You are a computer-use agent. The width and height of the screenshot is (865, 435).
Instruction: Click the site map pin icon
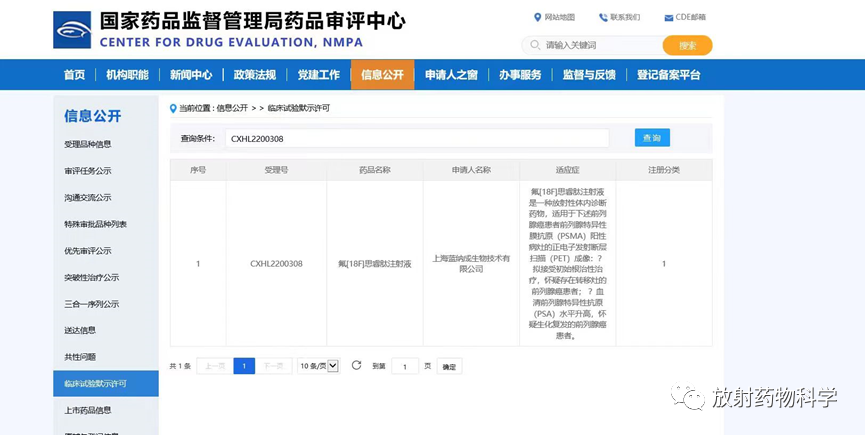537,17
